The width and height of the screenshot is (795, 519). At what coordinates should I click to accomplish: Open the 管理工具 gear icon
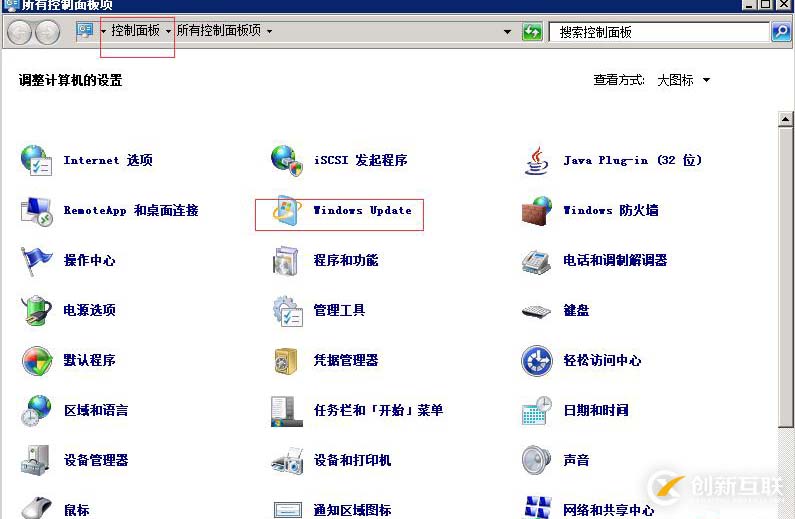tap(287, 311)
